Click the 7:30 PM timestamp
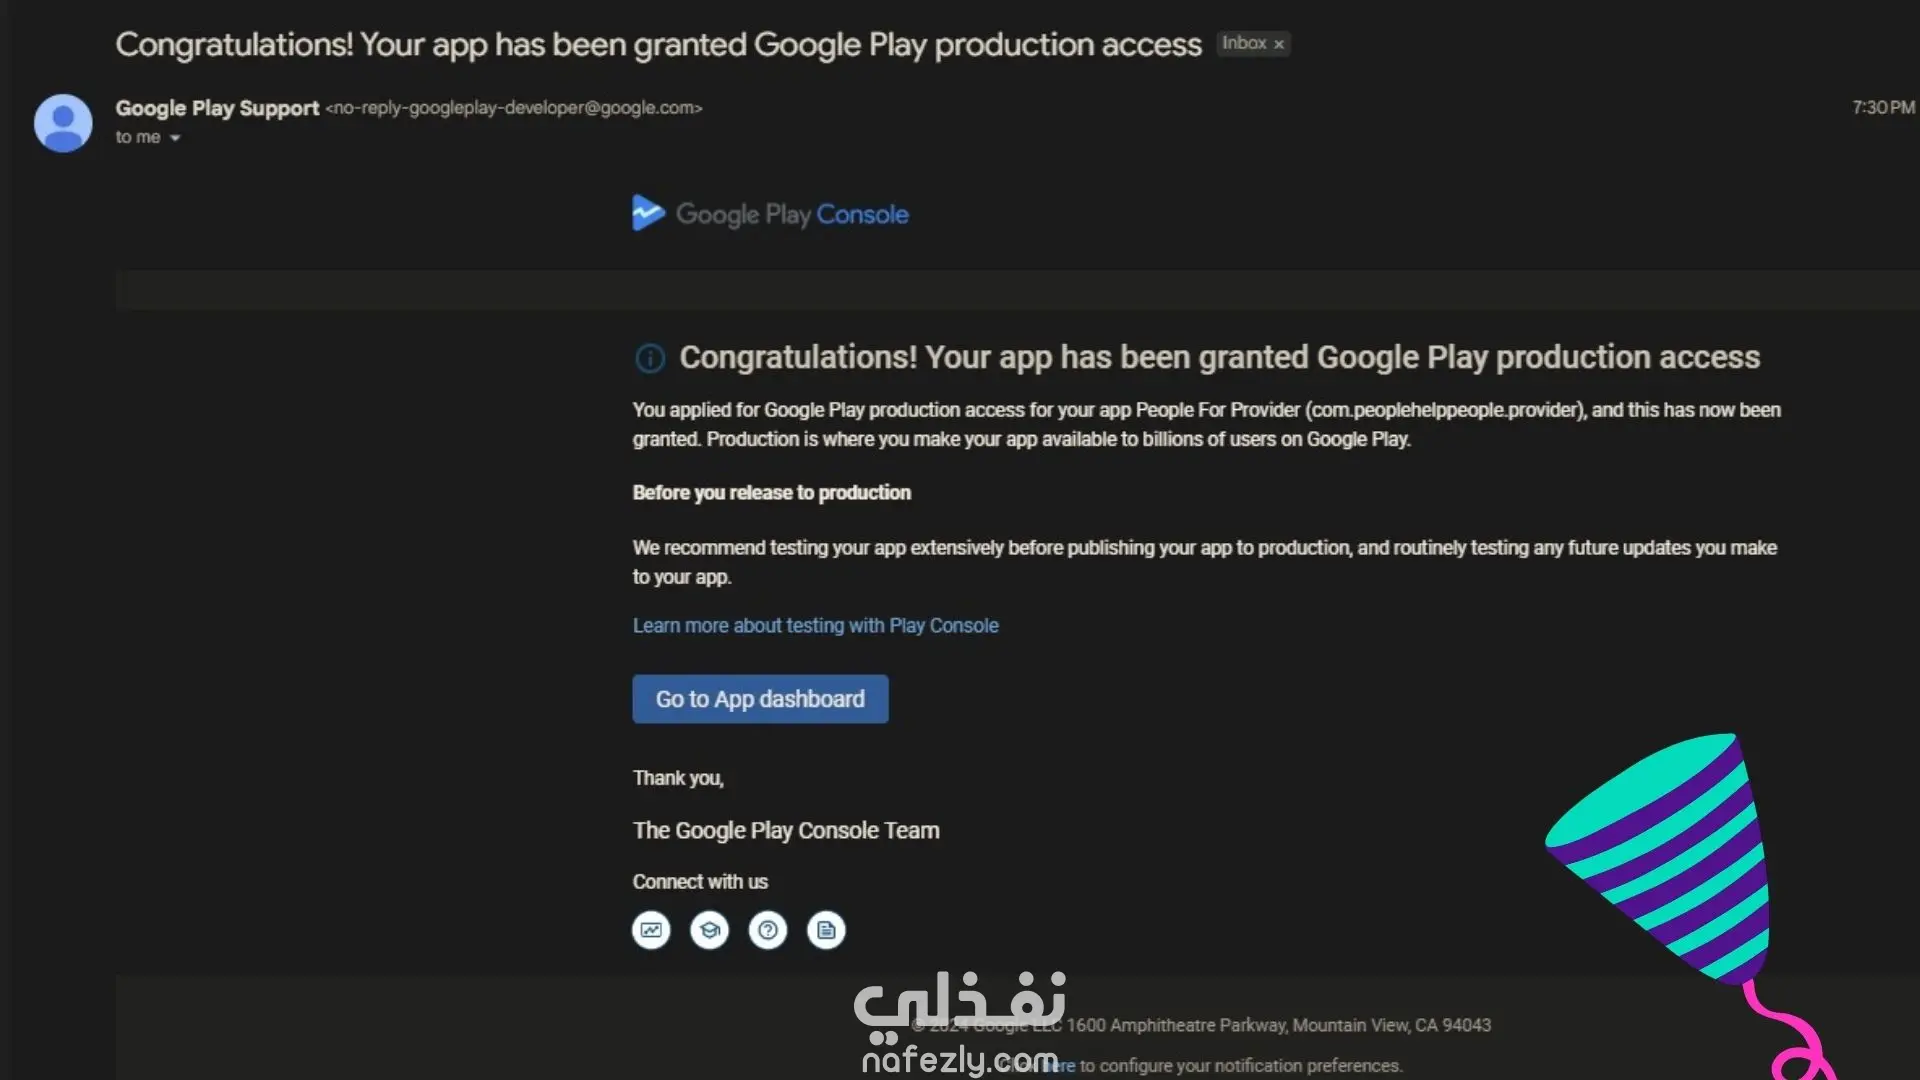 click(1883, 108)
